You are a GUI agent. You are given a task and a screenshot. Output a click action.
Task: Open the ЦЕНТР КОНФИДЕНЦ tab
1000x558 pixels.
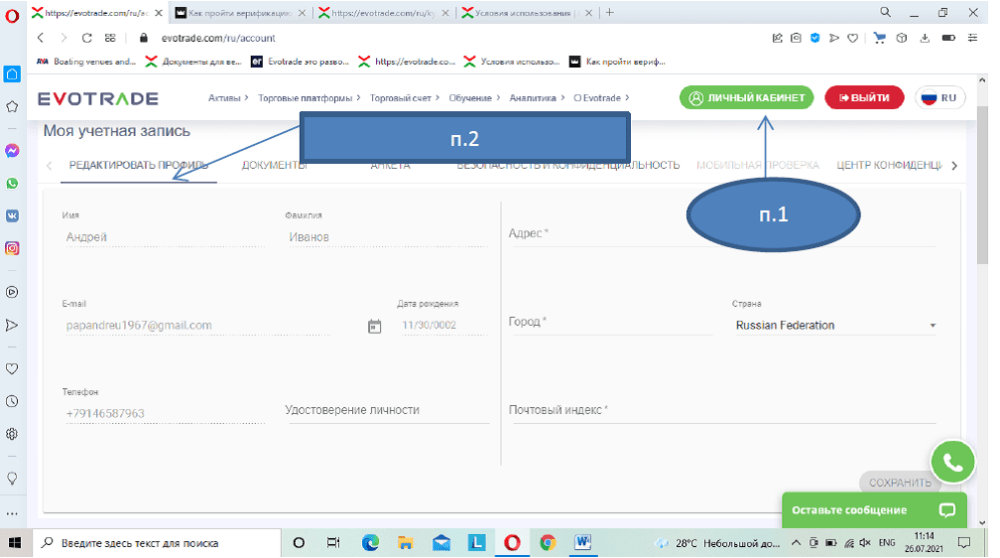coord(888,166)
